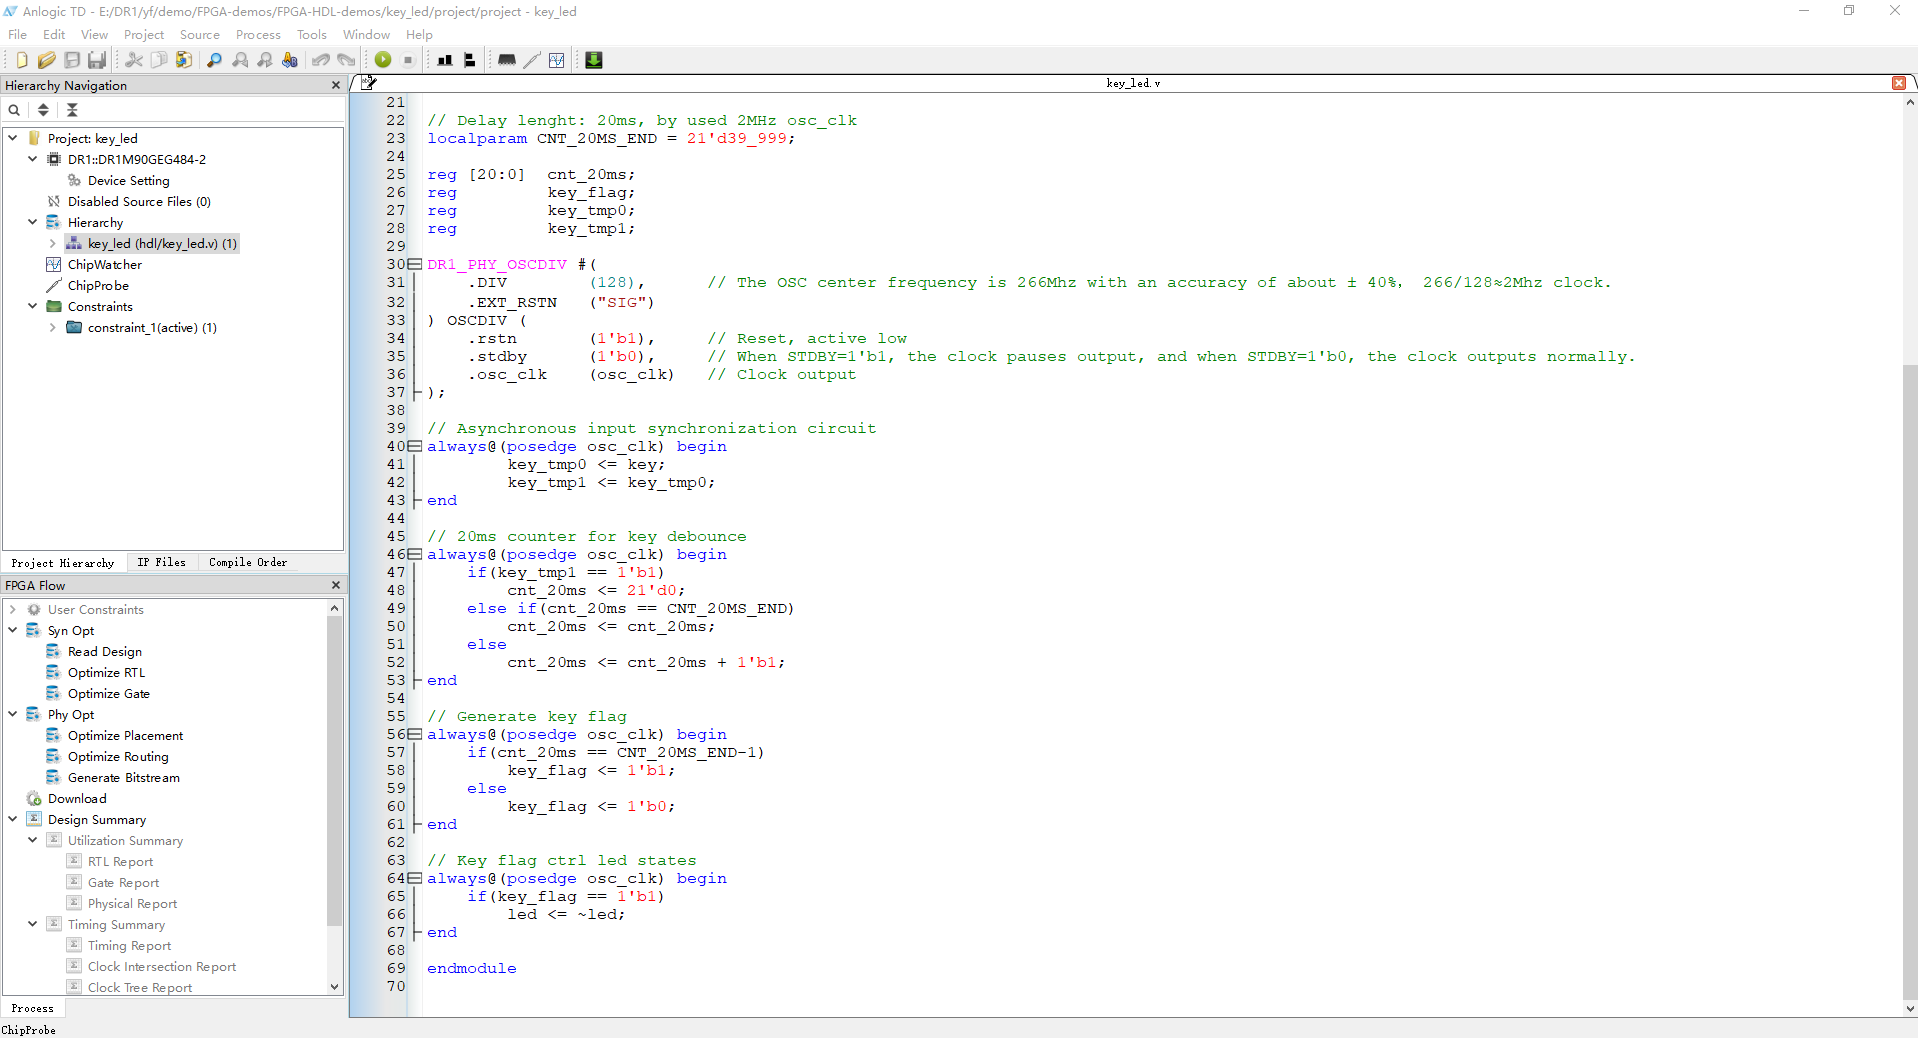Click the edit-mode icon at the editor's top left
The image size is (1918, 1038).
pos(368,83)
